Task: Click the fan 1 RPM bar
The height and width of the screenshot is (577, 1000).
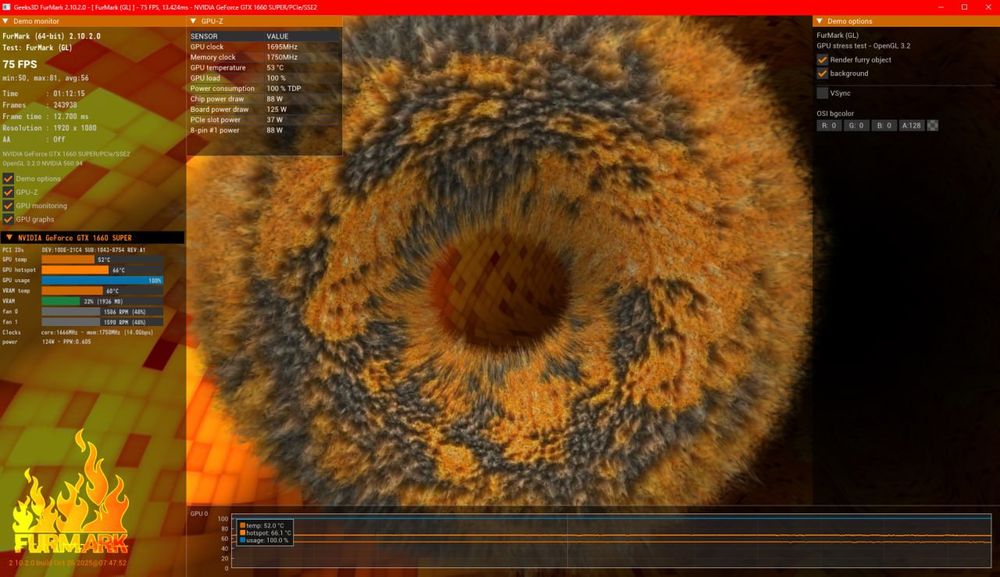Action: 102,322
